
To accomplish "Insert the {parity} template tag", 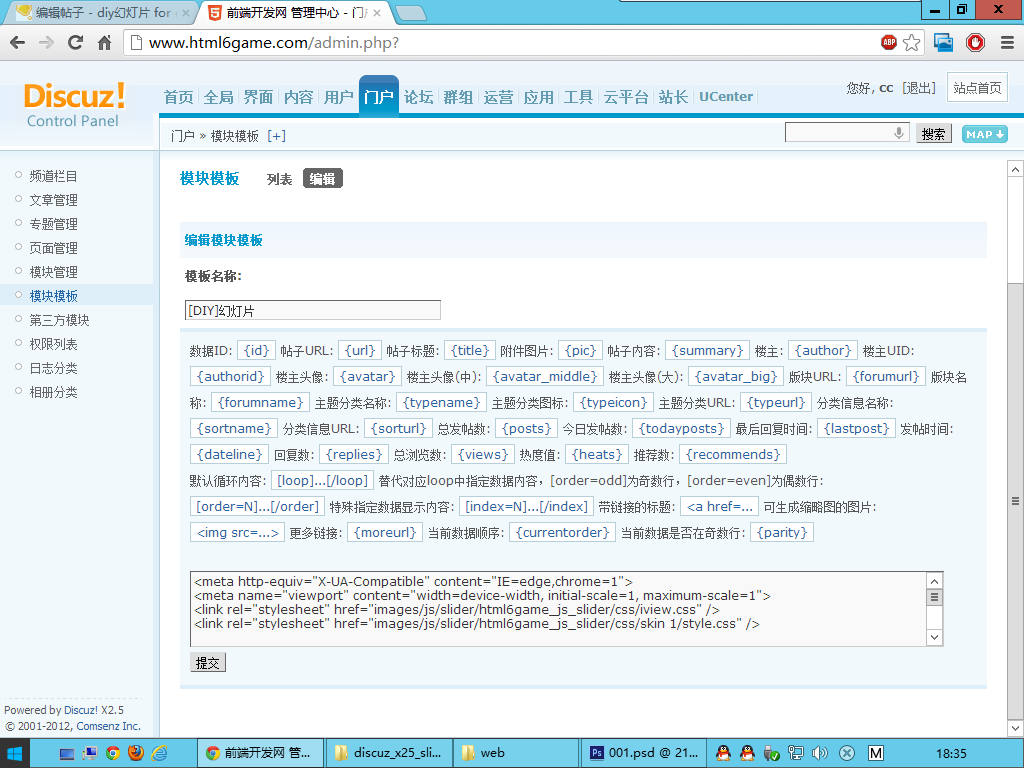I will tap(782, 533).
